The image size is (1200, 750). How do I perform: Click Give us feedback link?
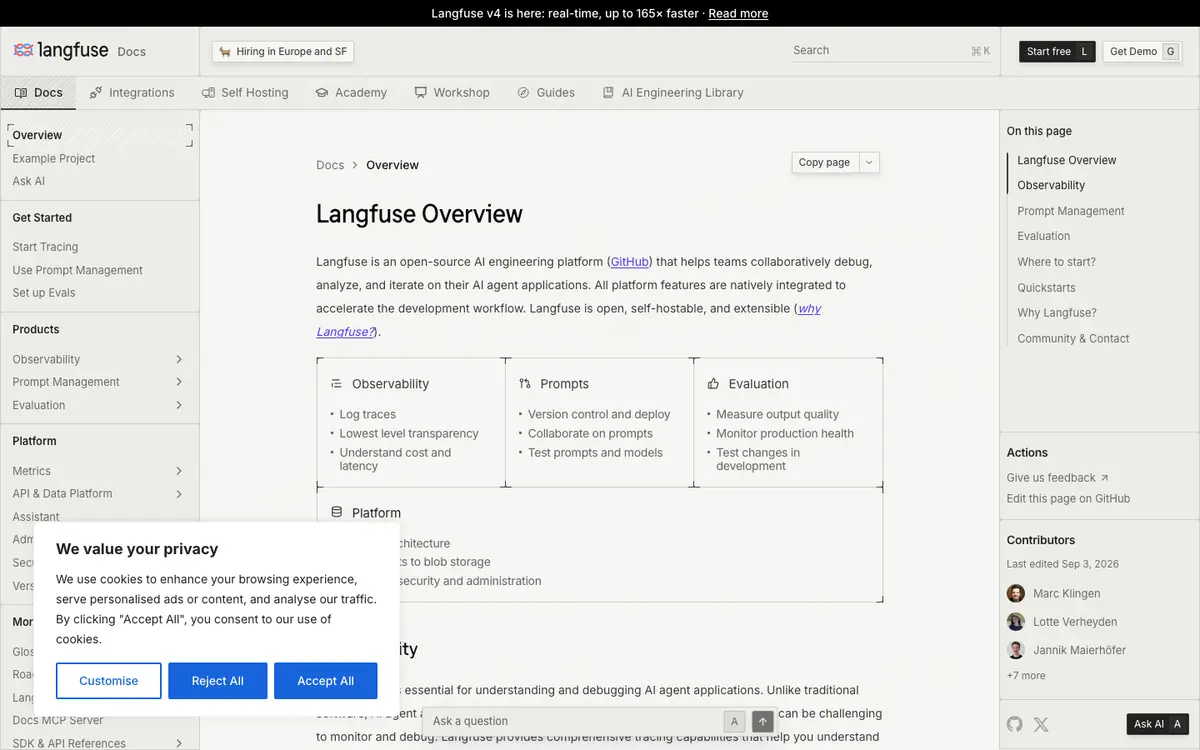click(1058, 478)
